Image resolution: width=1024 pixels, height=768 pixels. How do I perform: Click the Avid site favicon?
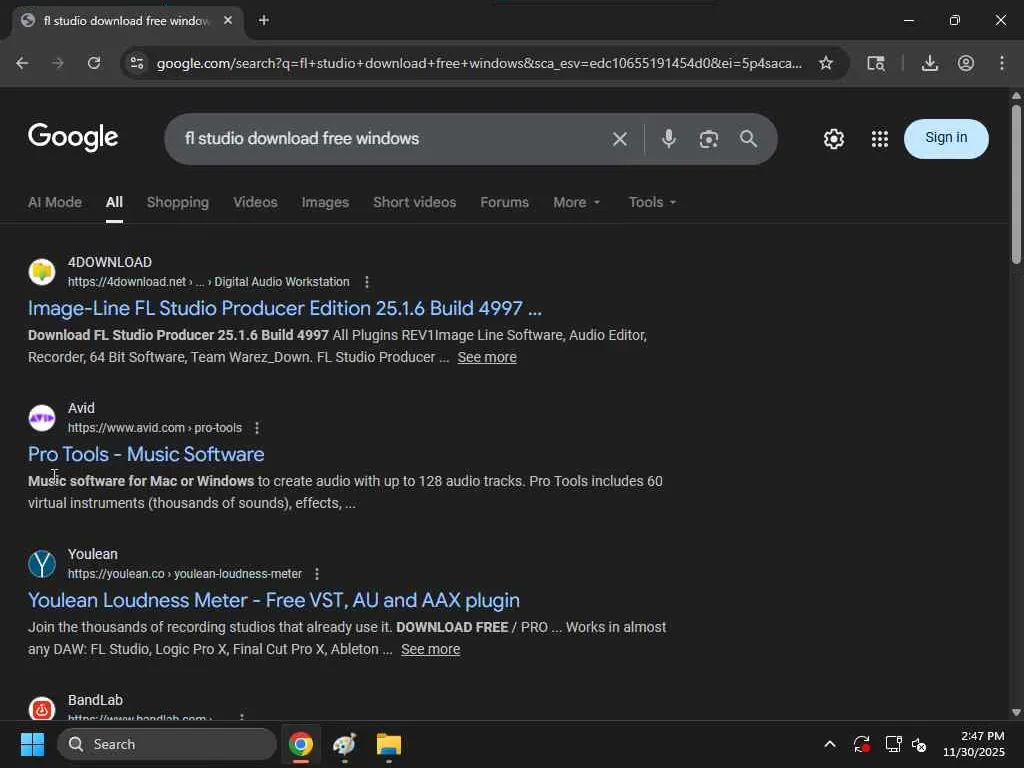(42, 418)
